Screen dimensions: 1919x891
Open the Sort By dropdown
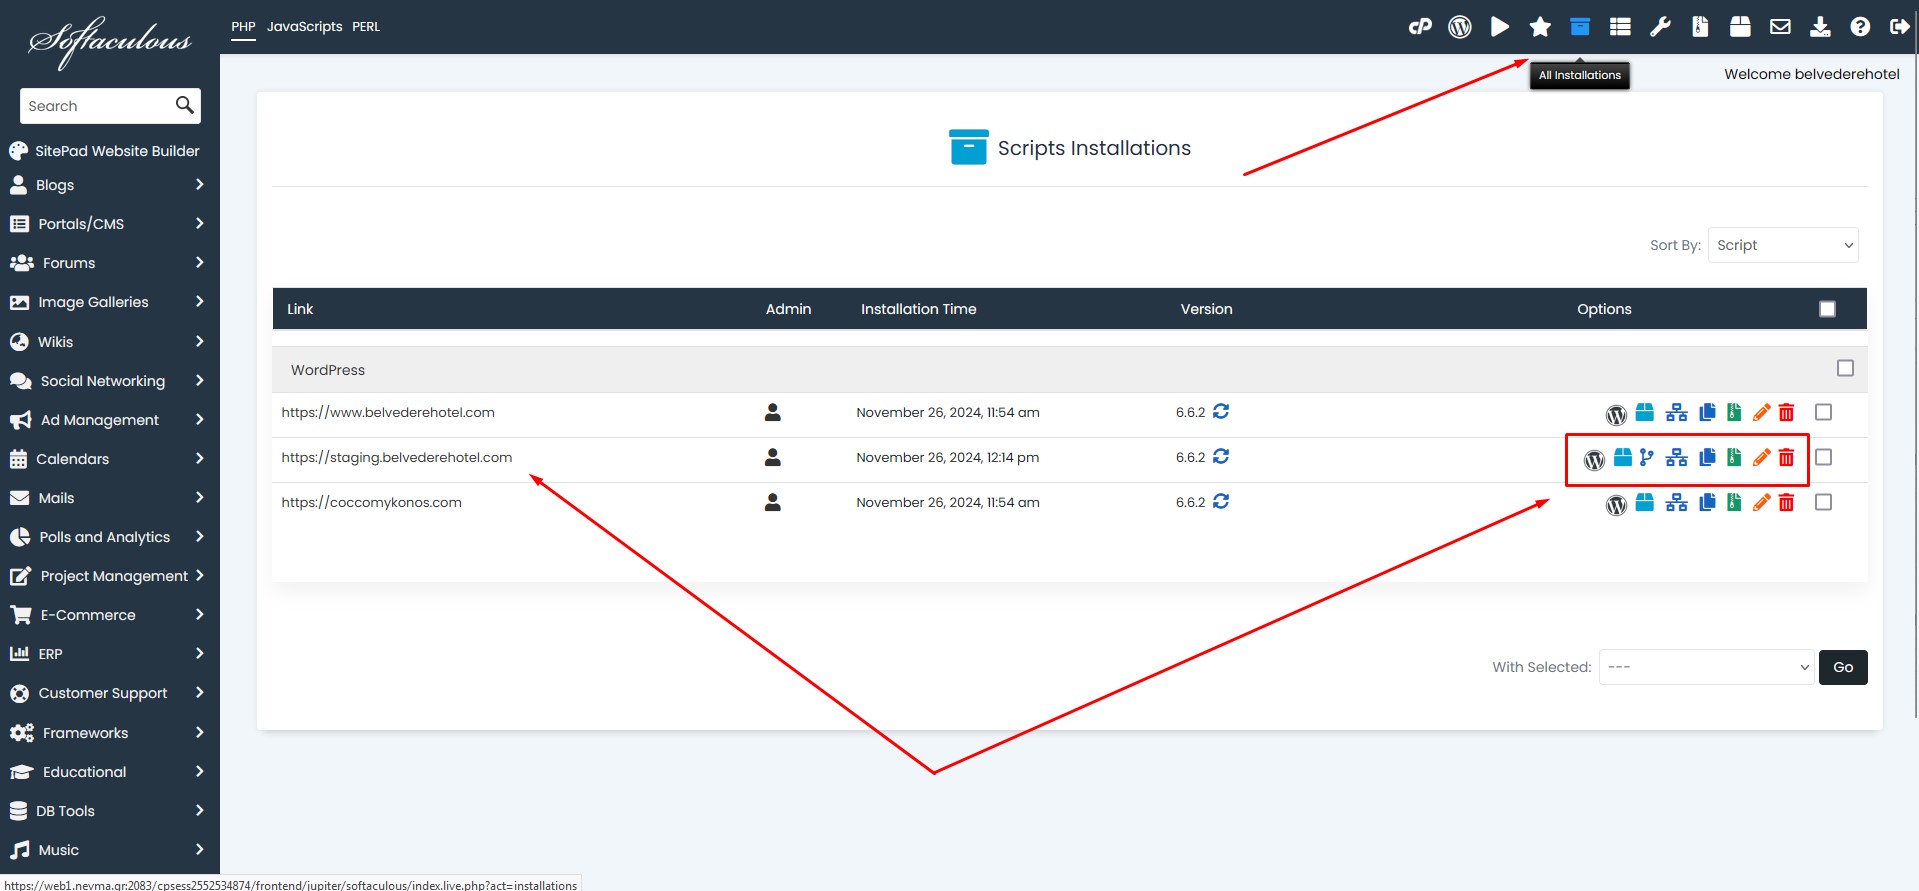[1783, 245]
